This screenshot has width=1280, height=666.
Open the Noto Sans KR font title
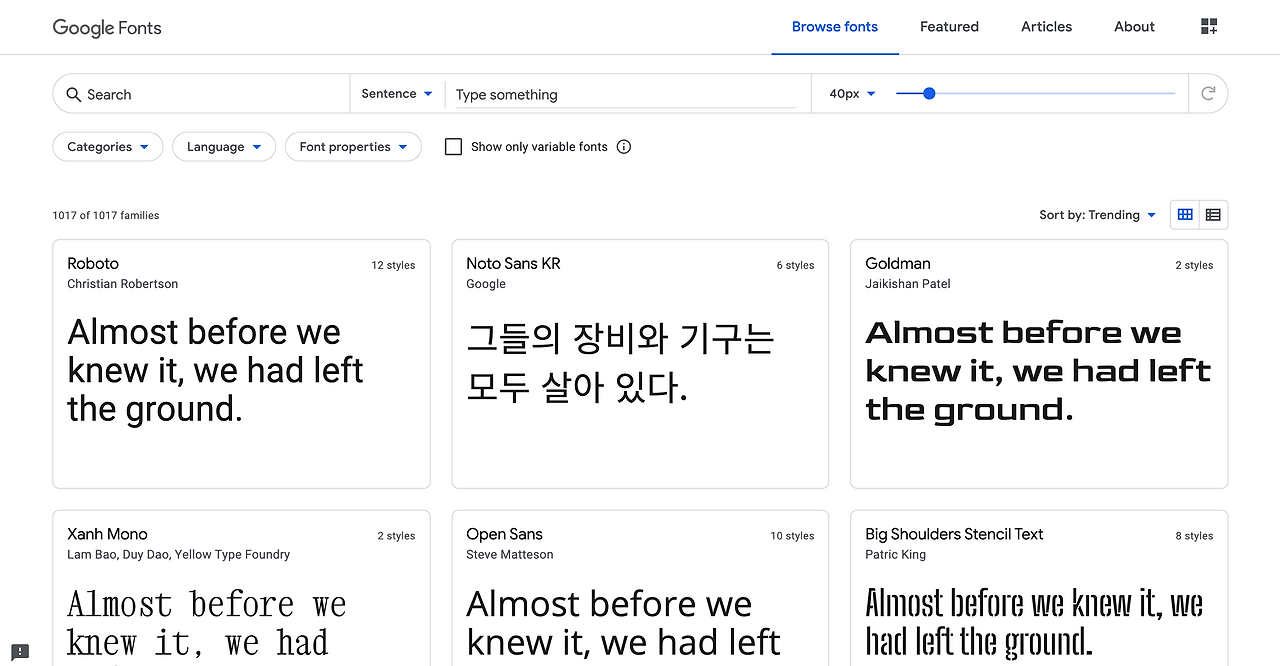[513, 264]
